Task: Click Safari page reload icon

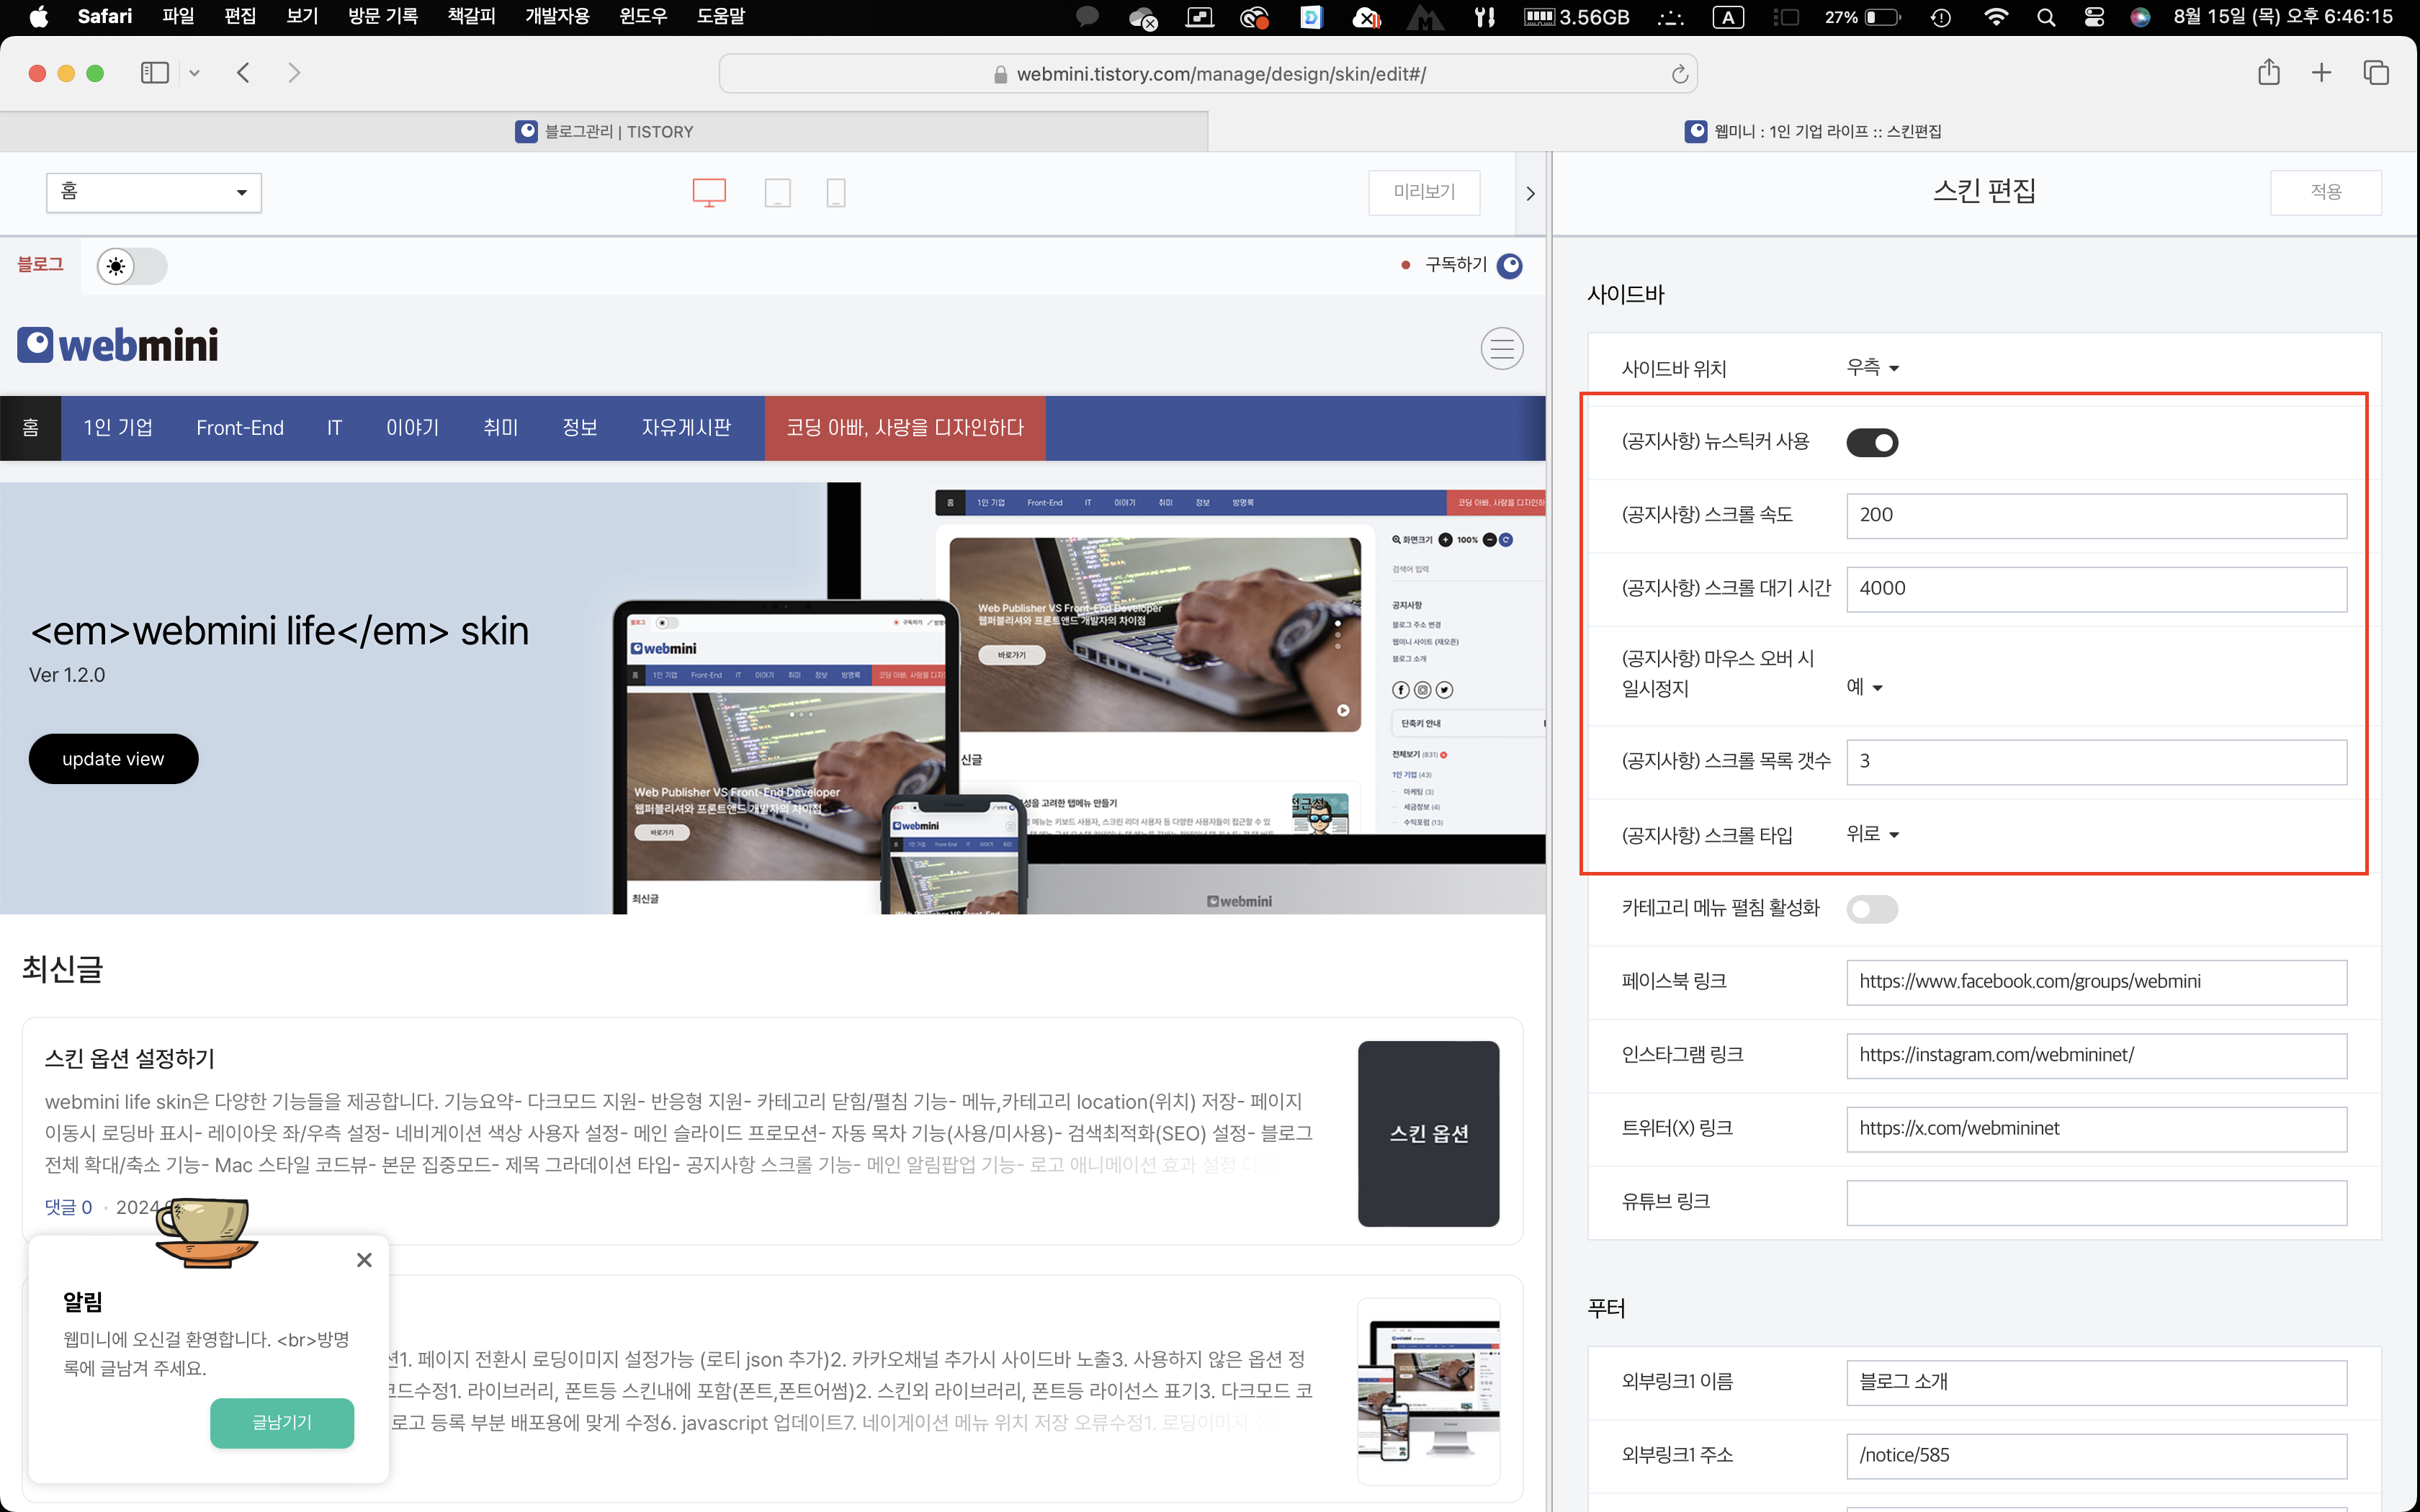Action: click(x=1679, y=74)
